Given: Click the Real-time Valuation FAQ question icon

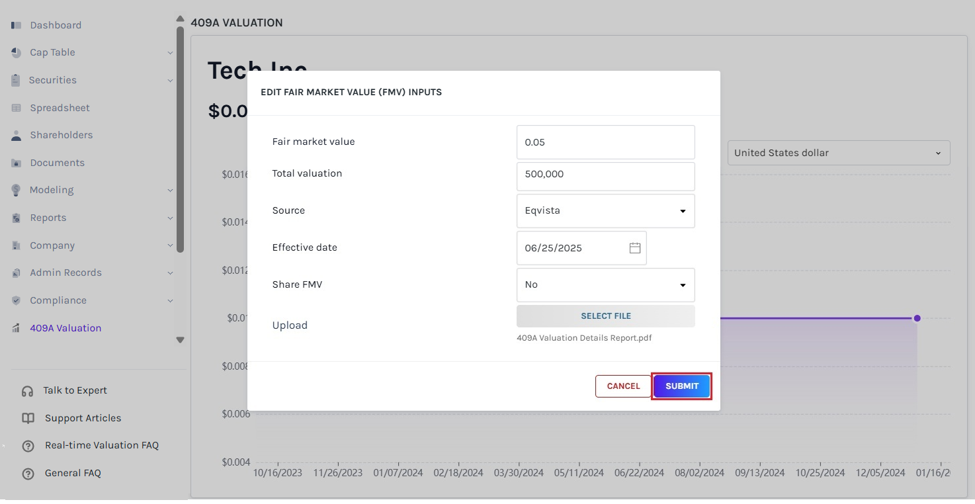Looking at the screenshot, I should [x=27, y=446].
